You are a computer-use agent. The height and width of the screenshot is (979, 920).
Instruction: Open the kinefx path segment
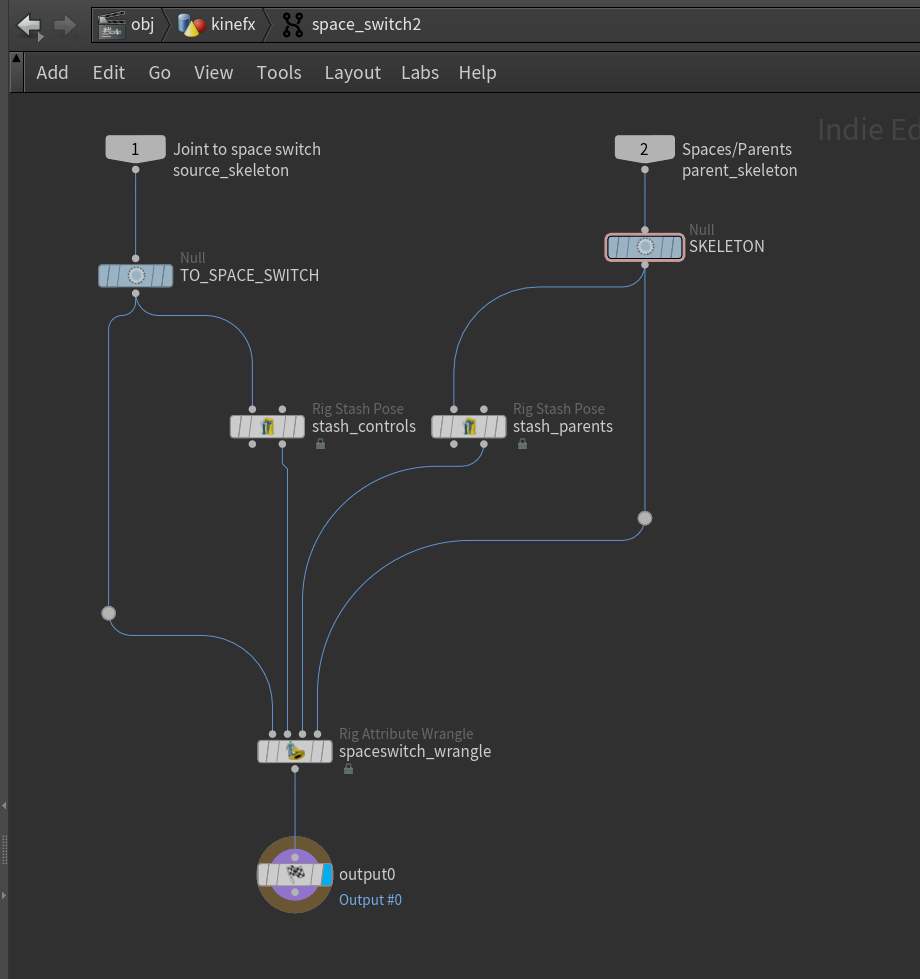click(233, 24)
